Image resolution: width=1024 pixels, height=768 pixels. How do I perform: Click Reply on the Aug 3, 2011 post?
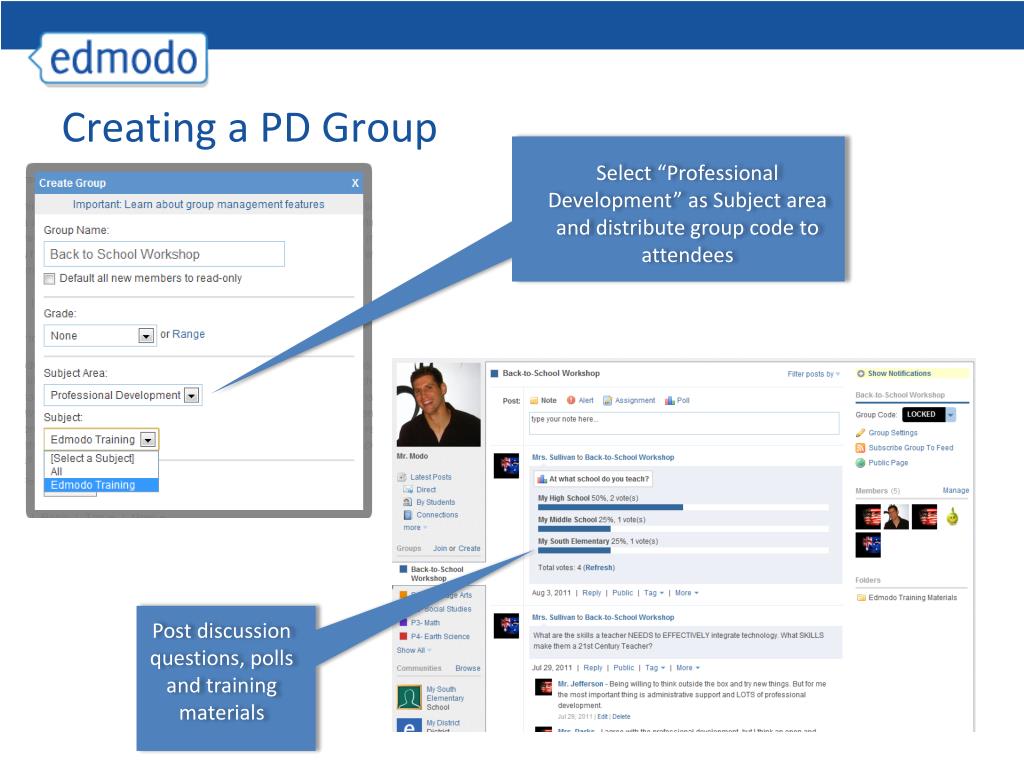click(x=592, y=593)
